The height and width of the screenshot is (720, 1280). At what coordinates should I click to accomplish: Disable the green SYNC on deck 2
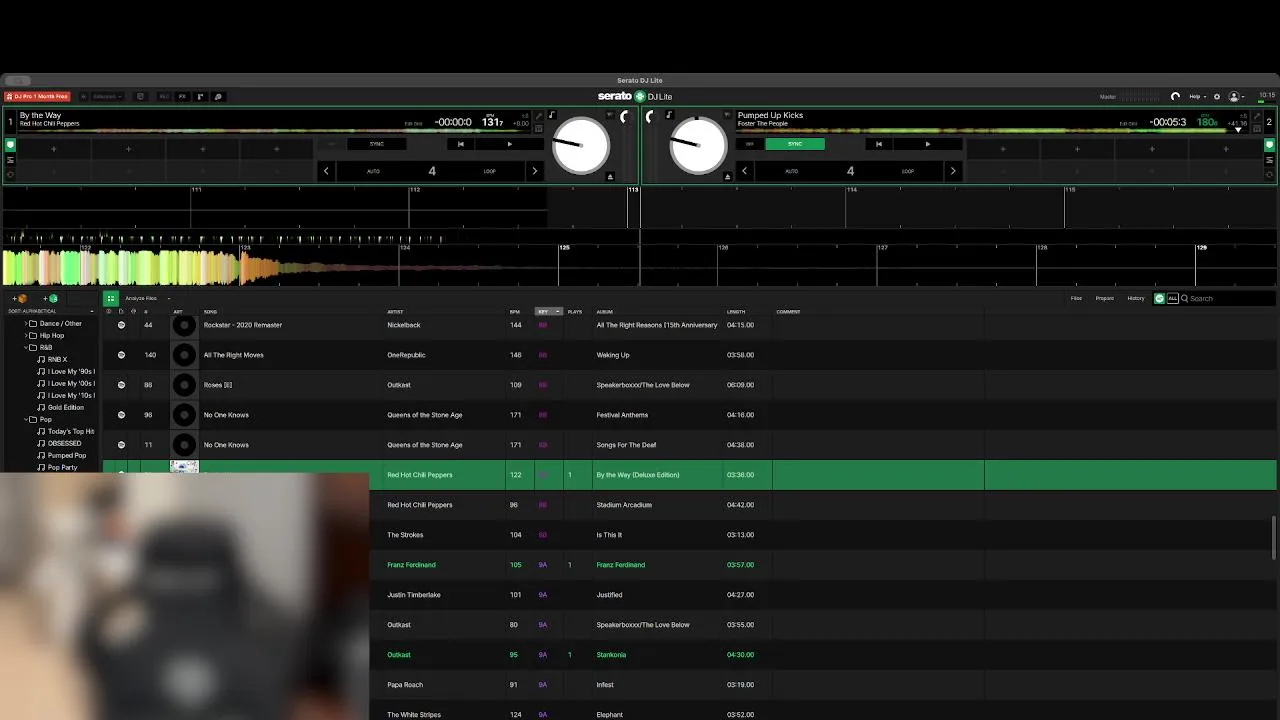coord(795,144)
